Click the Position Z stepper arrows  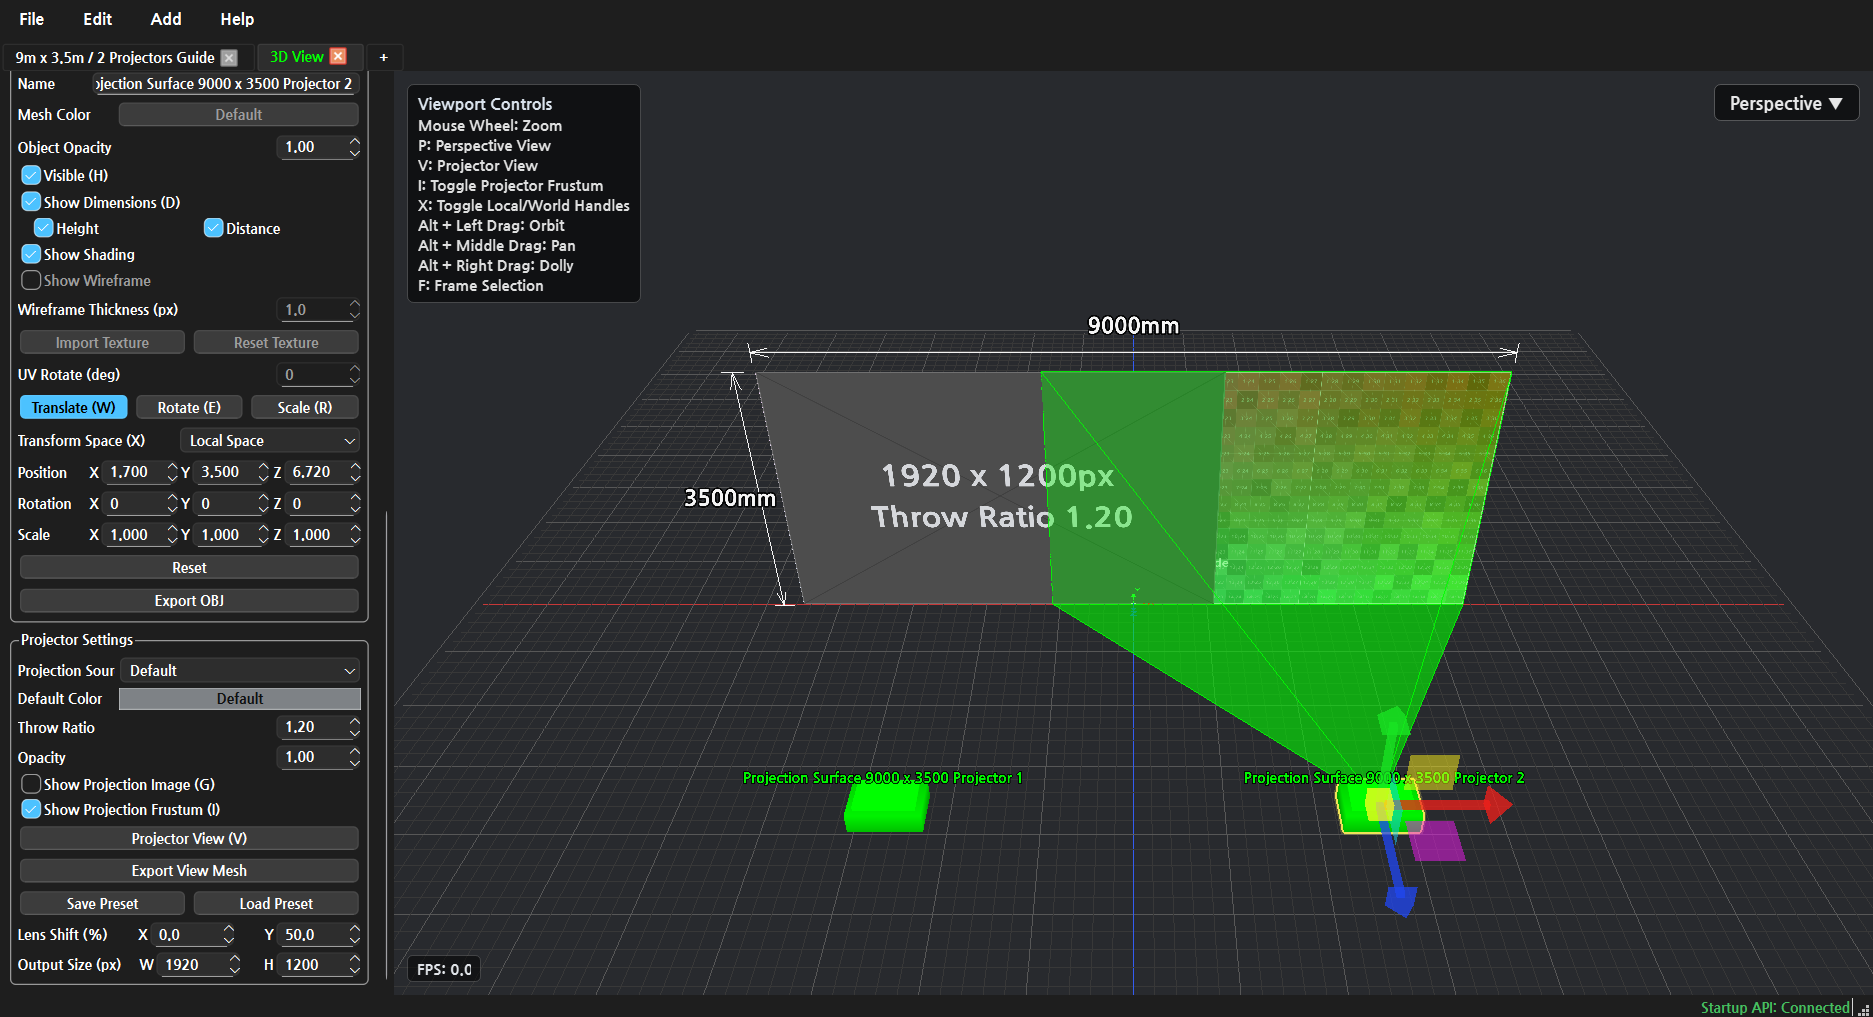(355, 472)
